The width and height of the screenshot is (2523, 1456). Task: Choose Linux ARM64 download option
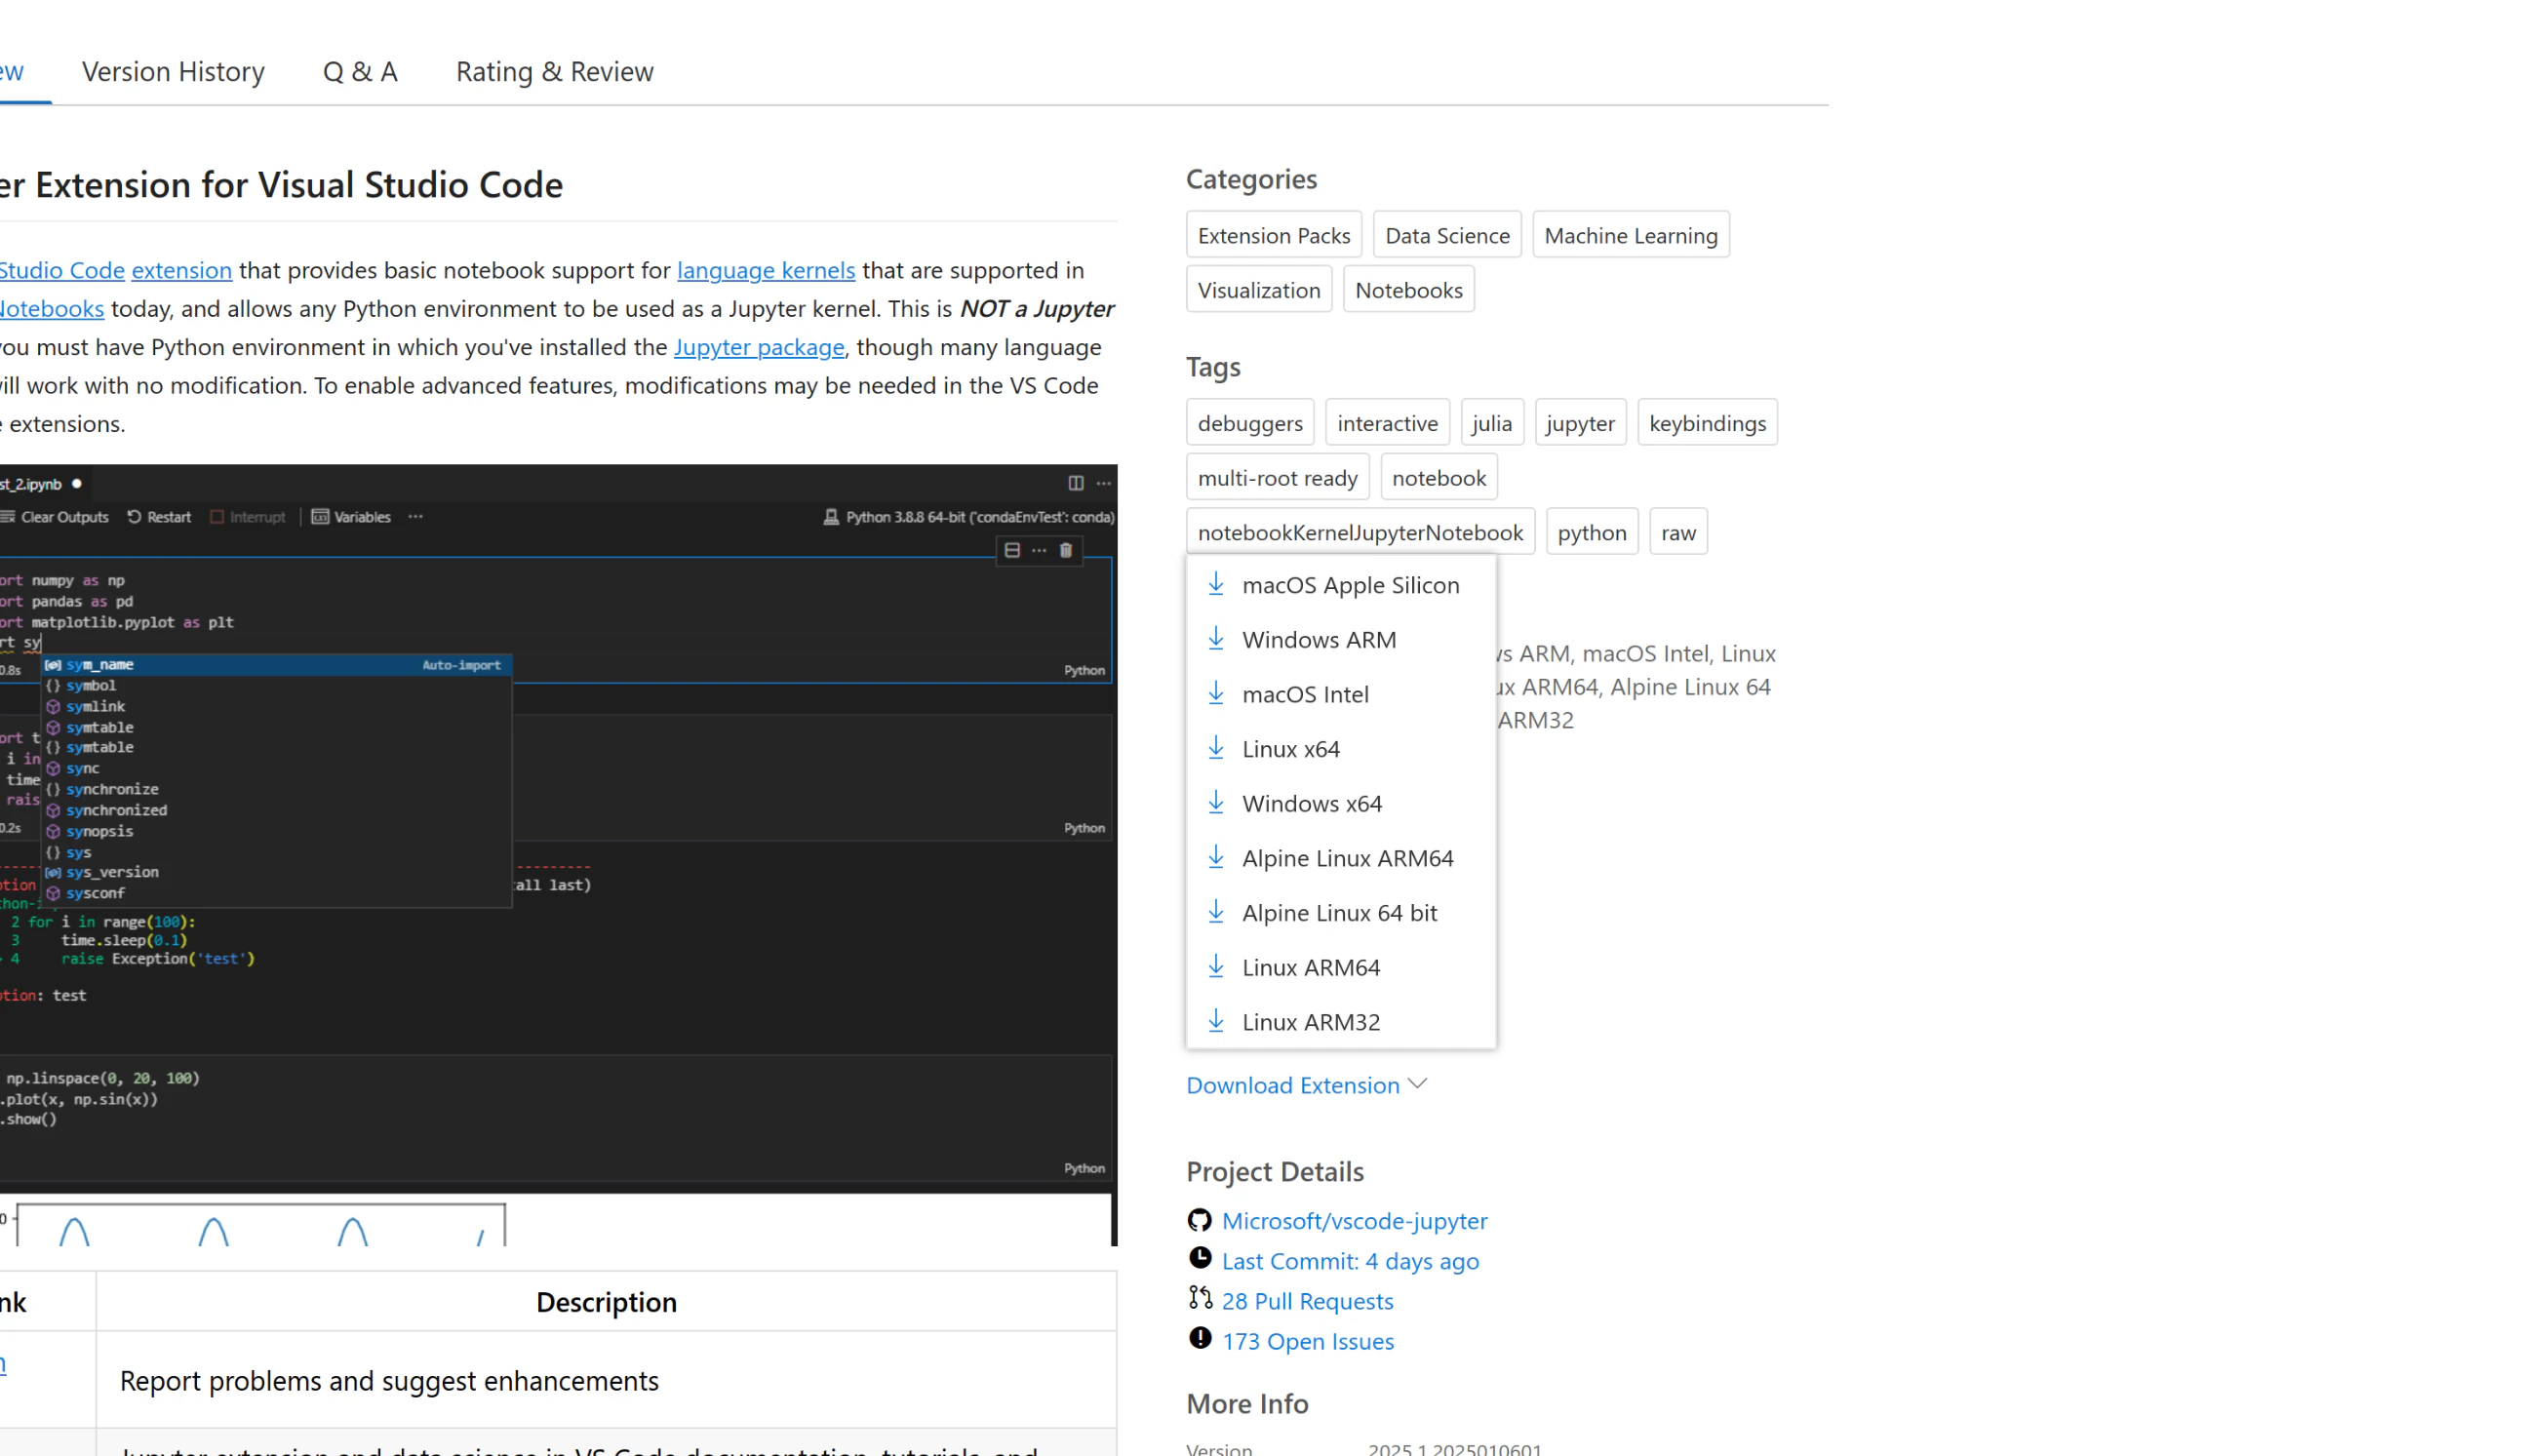point(1340,968)
